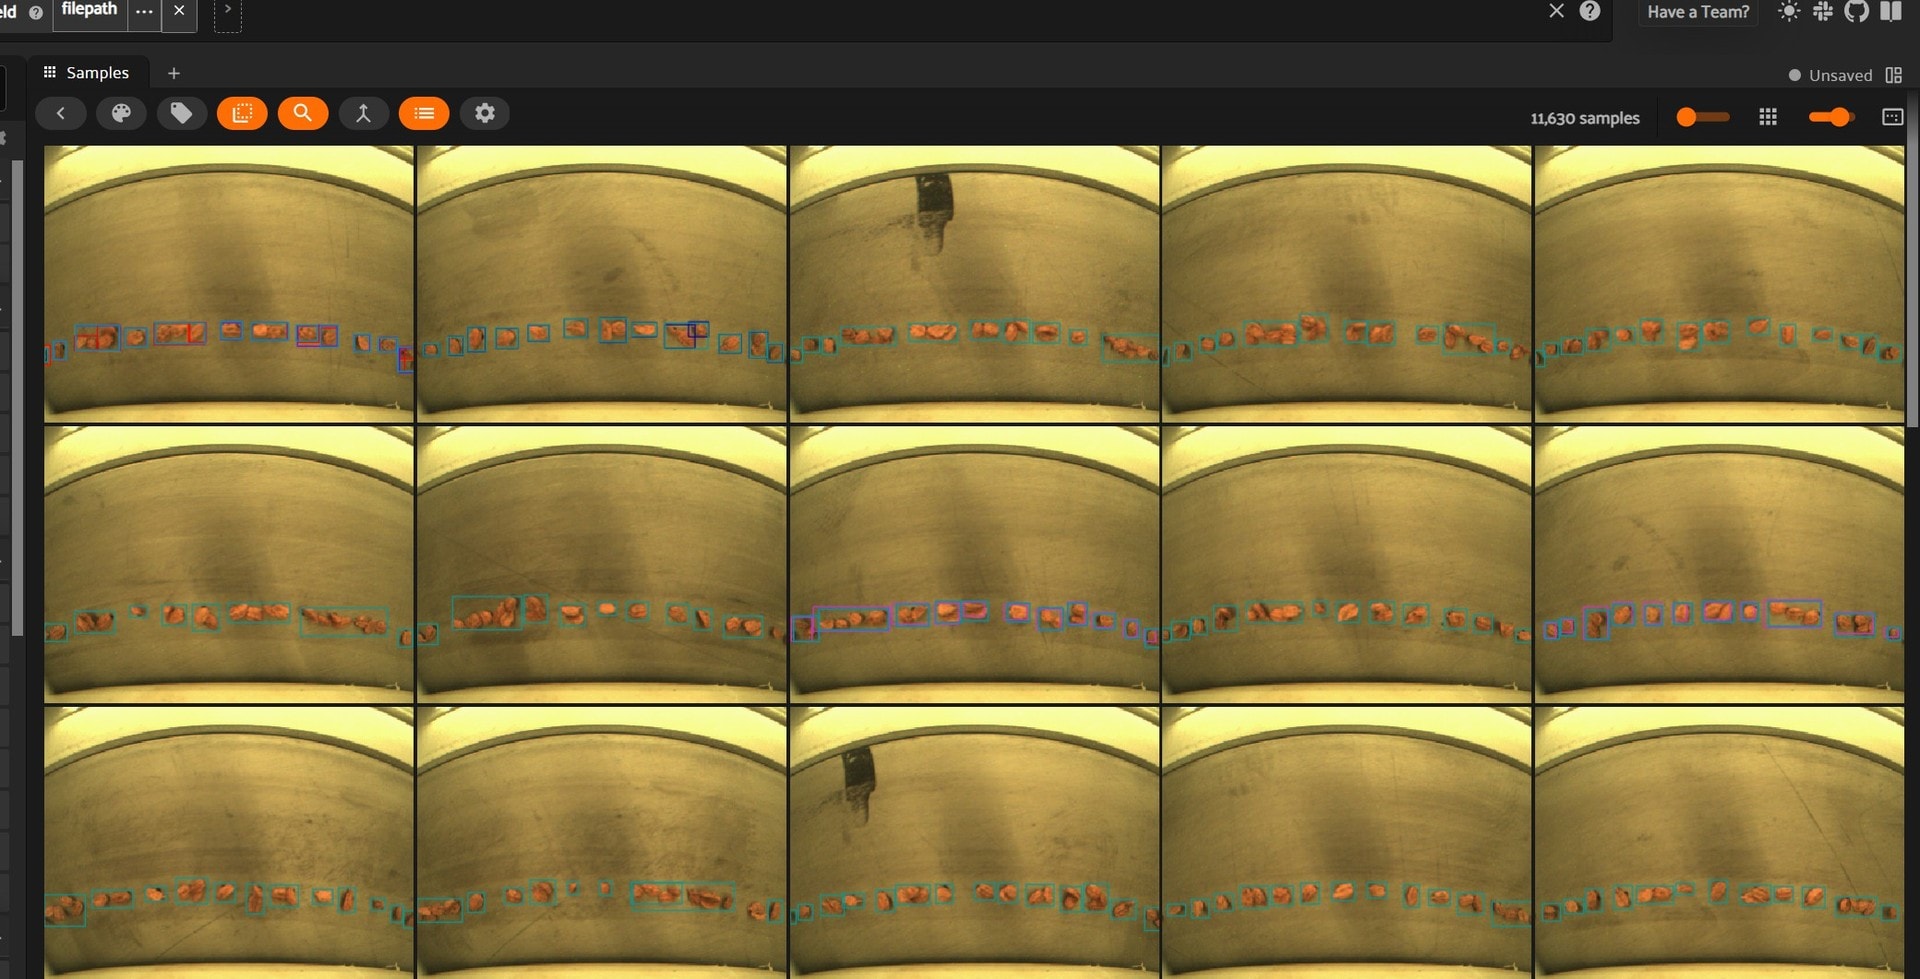Open the filepath stage options ellipsis
Image resolution: width=1920 pixels, height=979 pixels.
click(144, 12)
